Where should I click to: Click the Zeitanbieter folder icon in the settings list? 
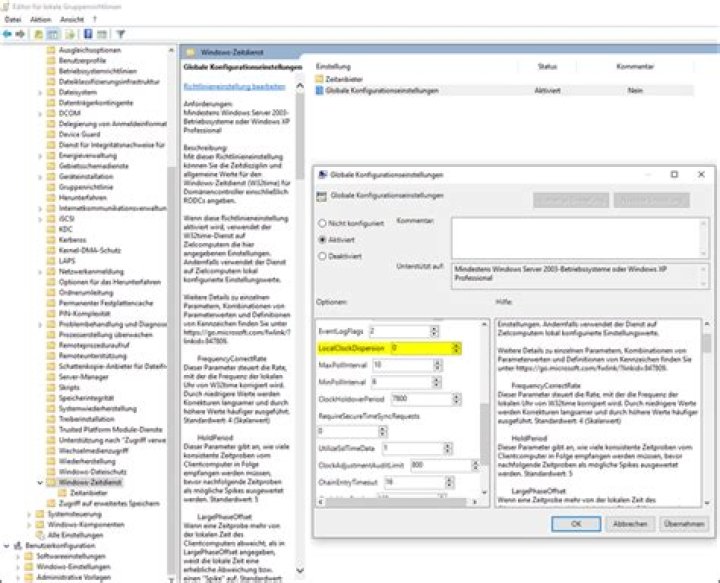(320, 79)
